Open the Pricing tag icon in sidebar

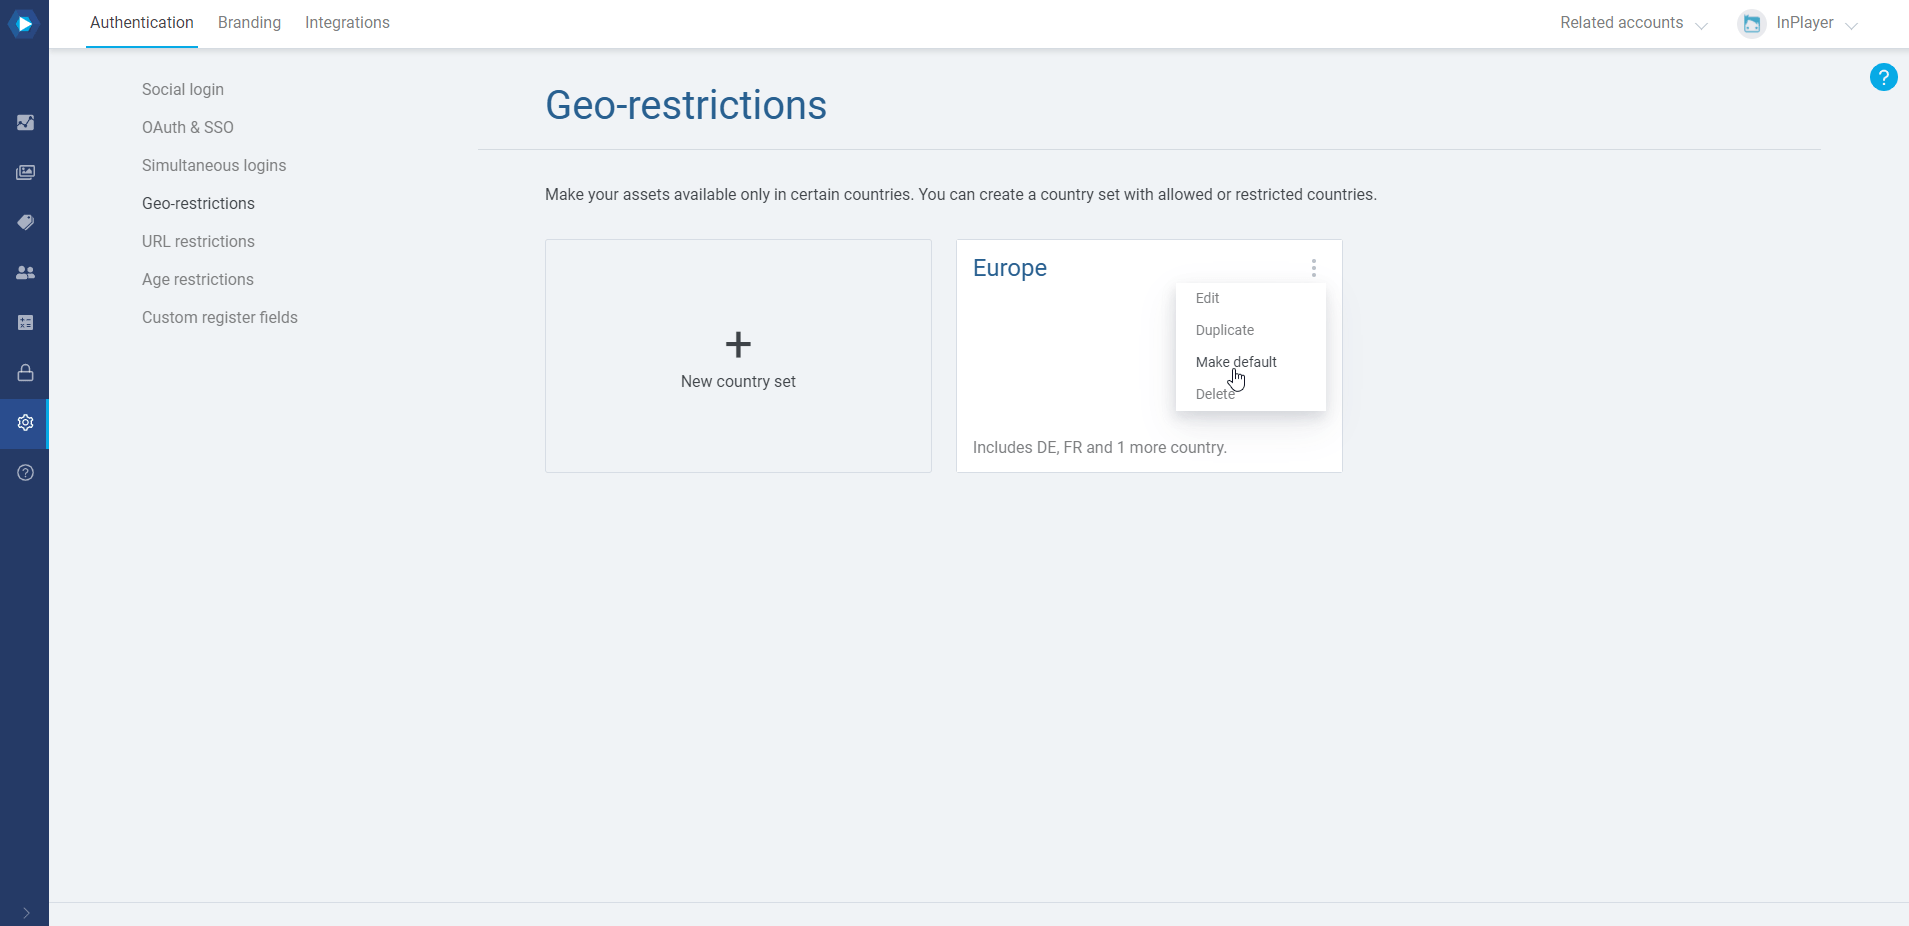25,222
